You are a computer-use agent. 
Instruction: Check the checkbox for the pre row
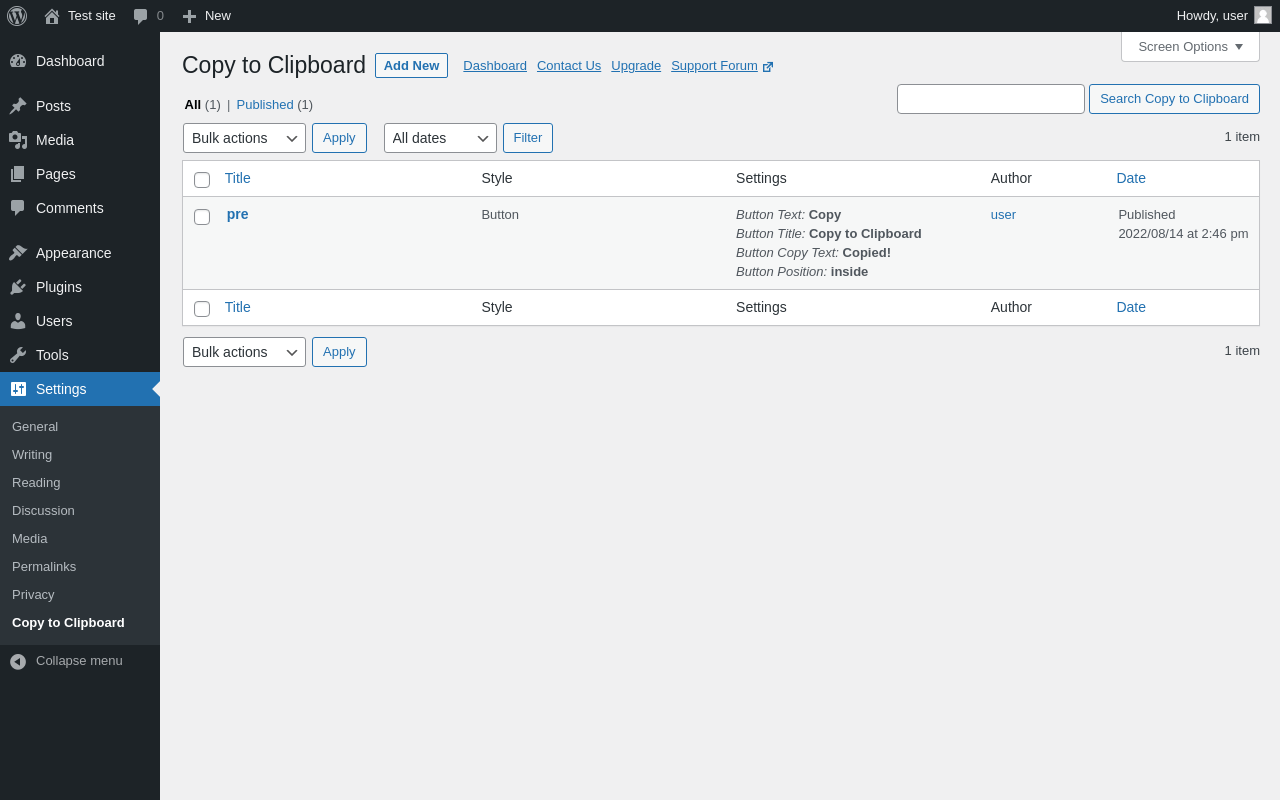point(202,217)
